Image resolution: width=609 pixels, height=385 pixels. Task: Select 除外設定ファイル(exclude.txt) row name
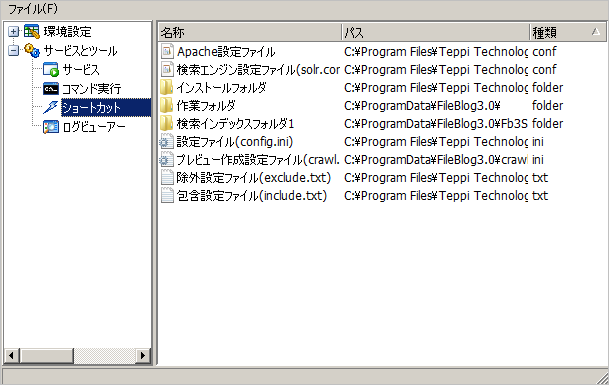tap(254, 178)
